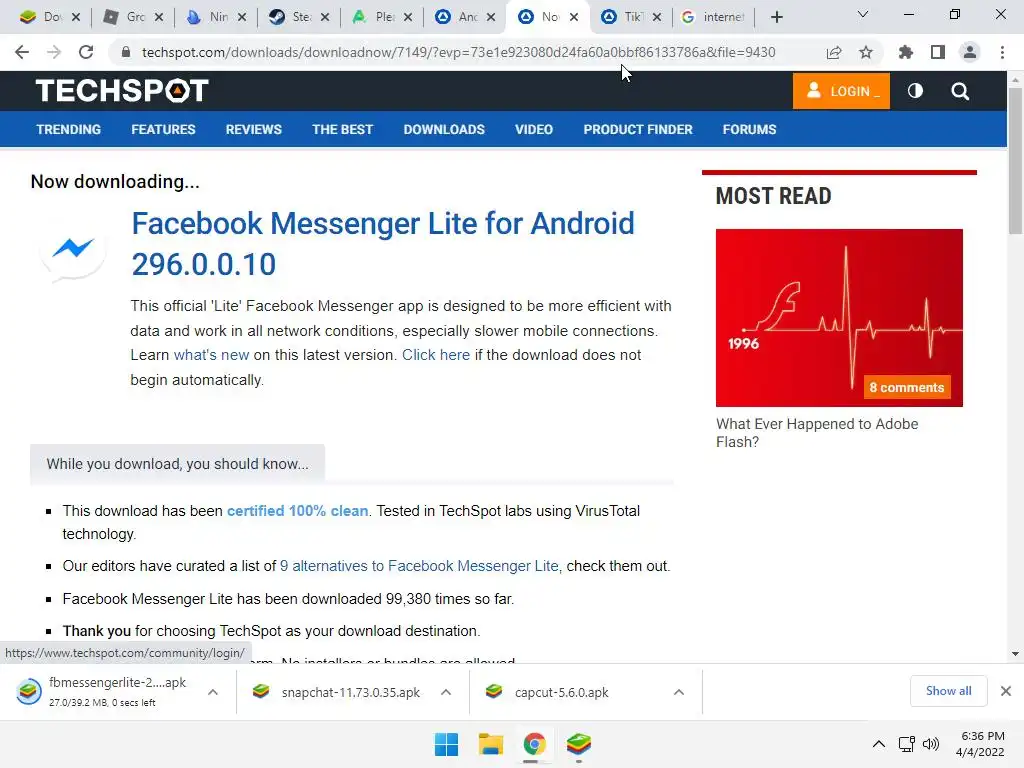Open the tab search chevron
This screenshot has height=768, width=1024.
click(863, 15)
